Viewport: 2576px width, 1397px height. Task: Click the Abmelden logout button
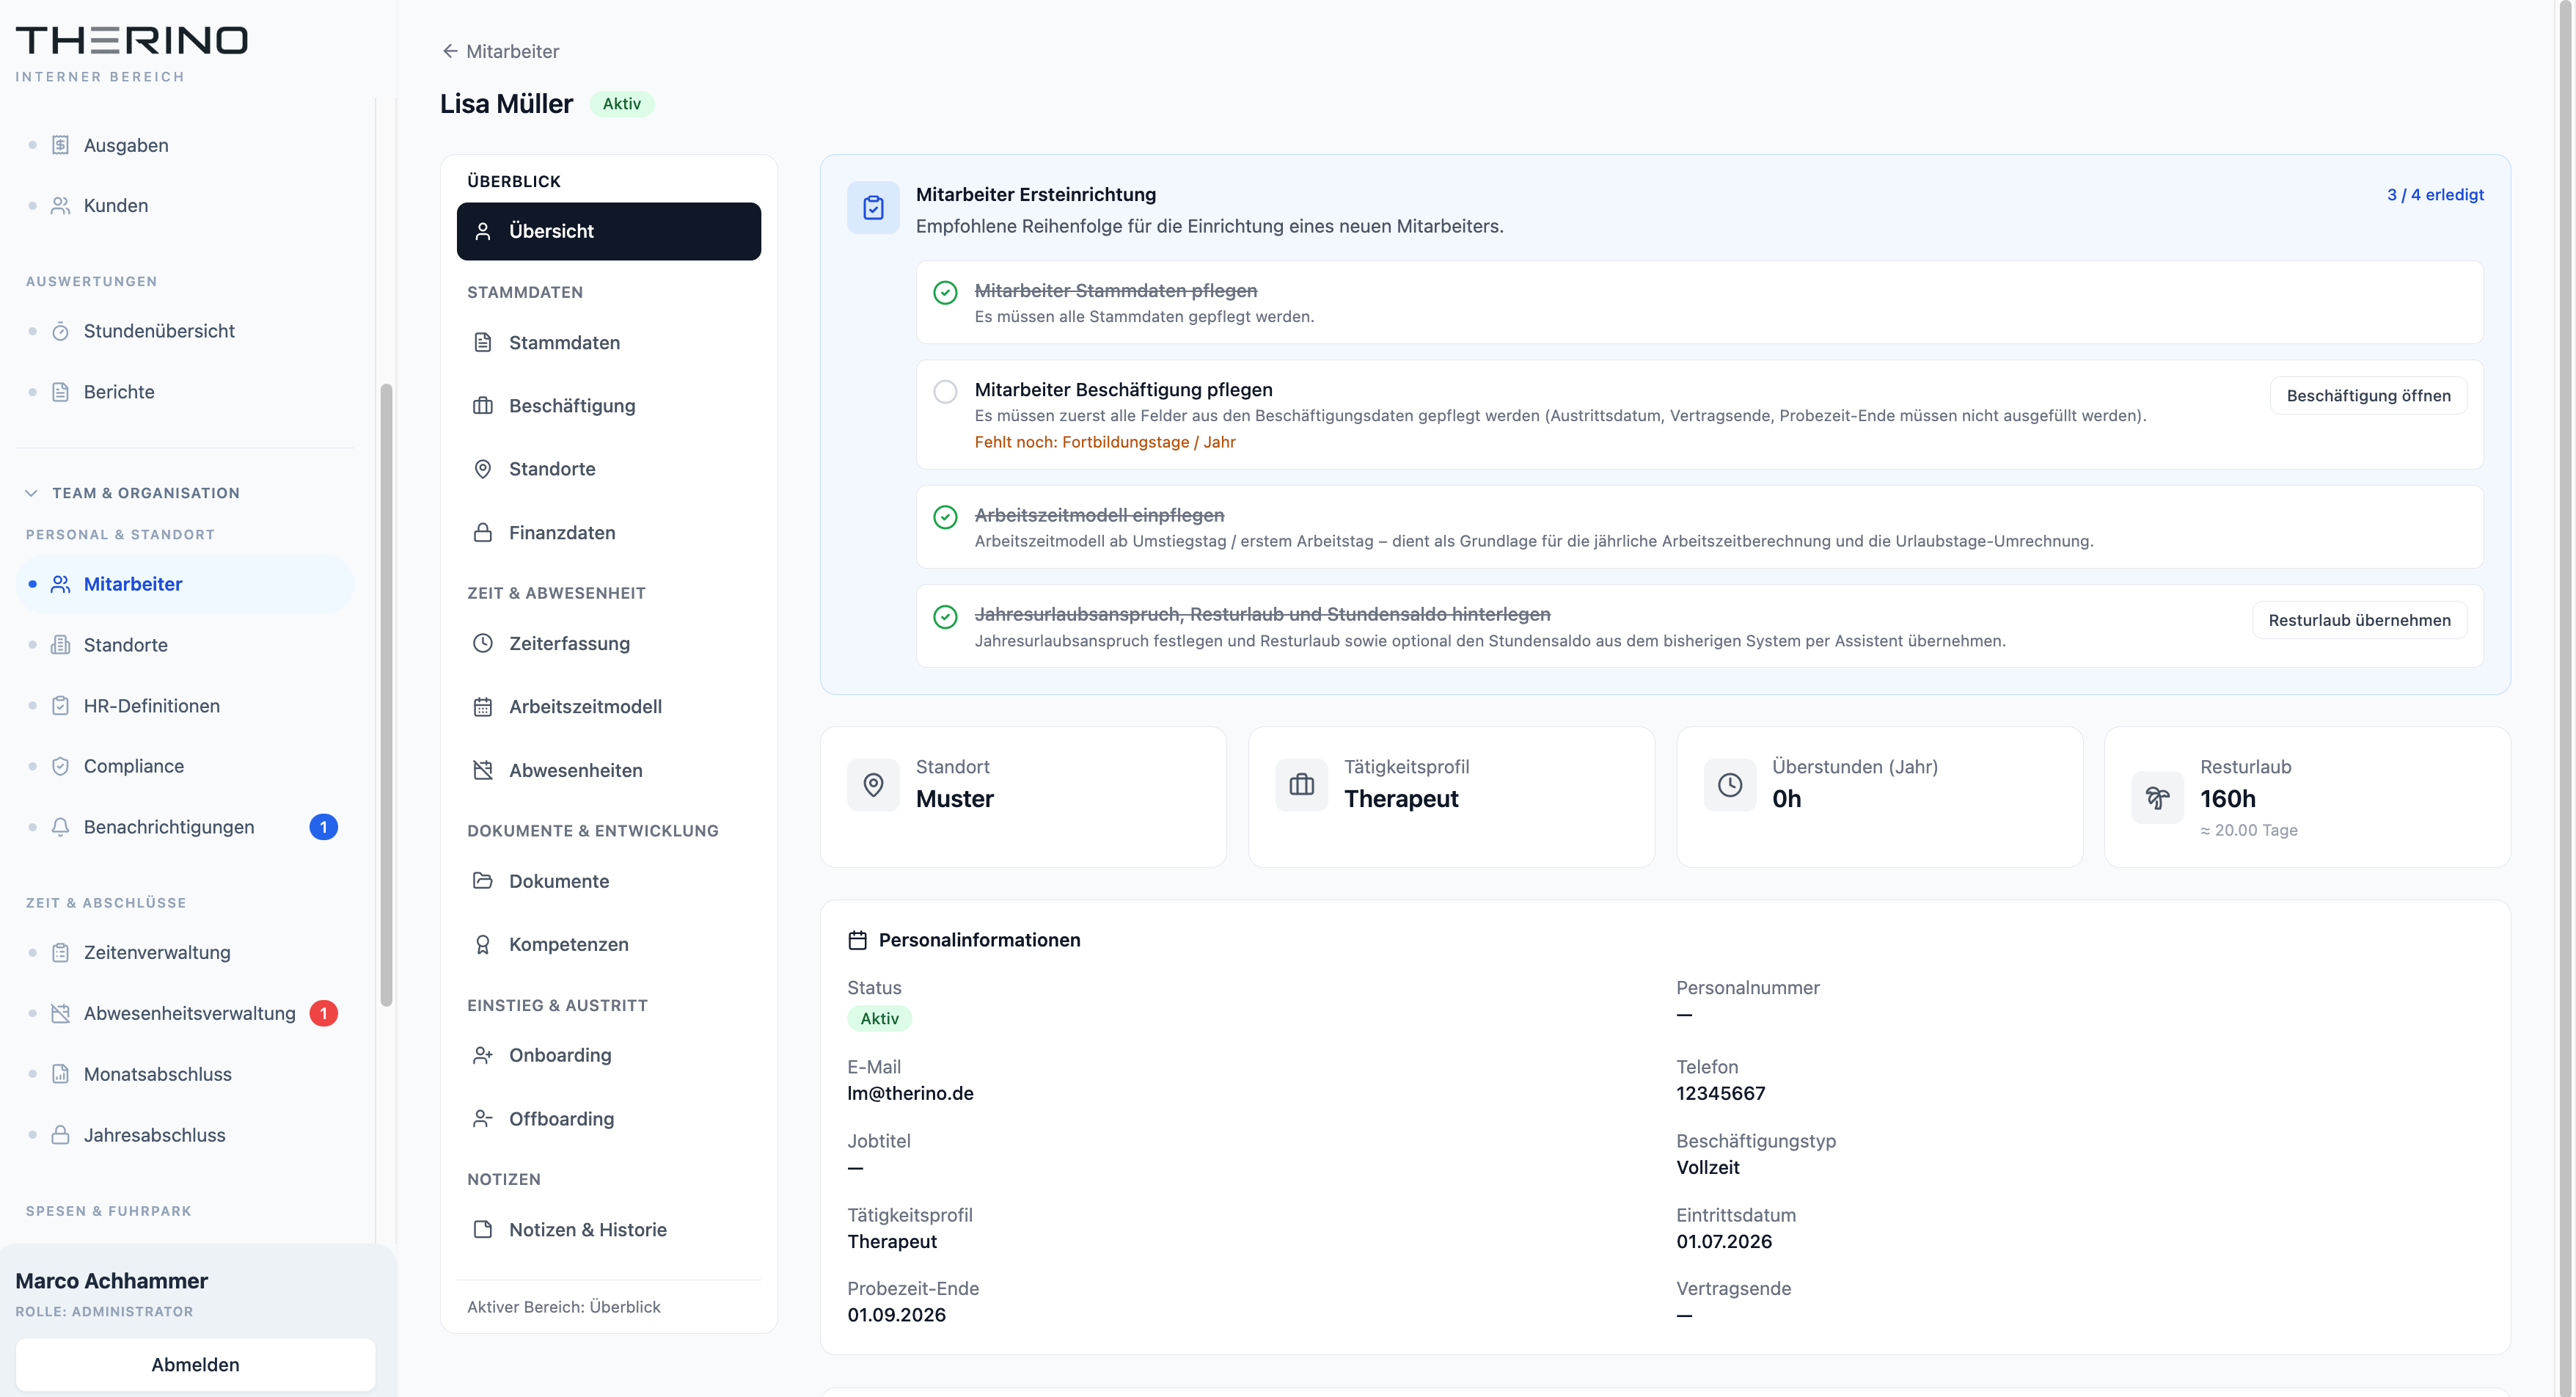pos(195,1365)
